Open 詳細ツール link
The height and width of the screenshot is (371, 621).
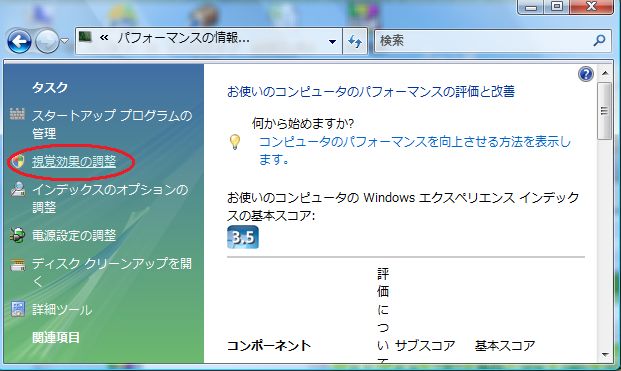(x=62, y=309)
